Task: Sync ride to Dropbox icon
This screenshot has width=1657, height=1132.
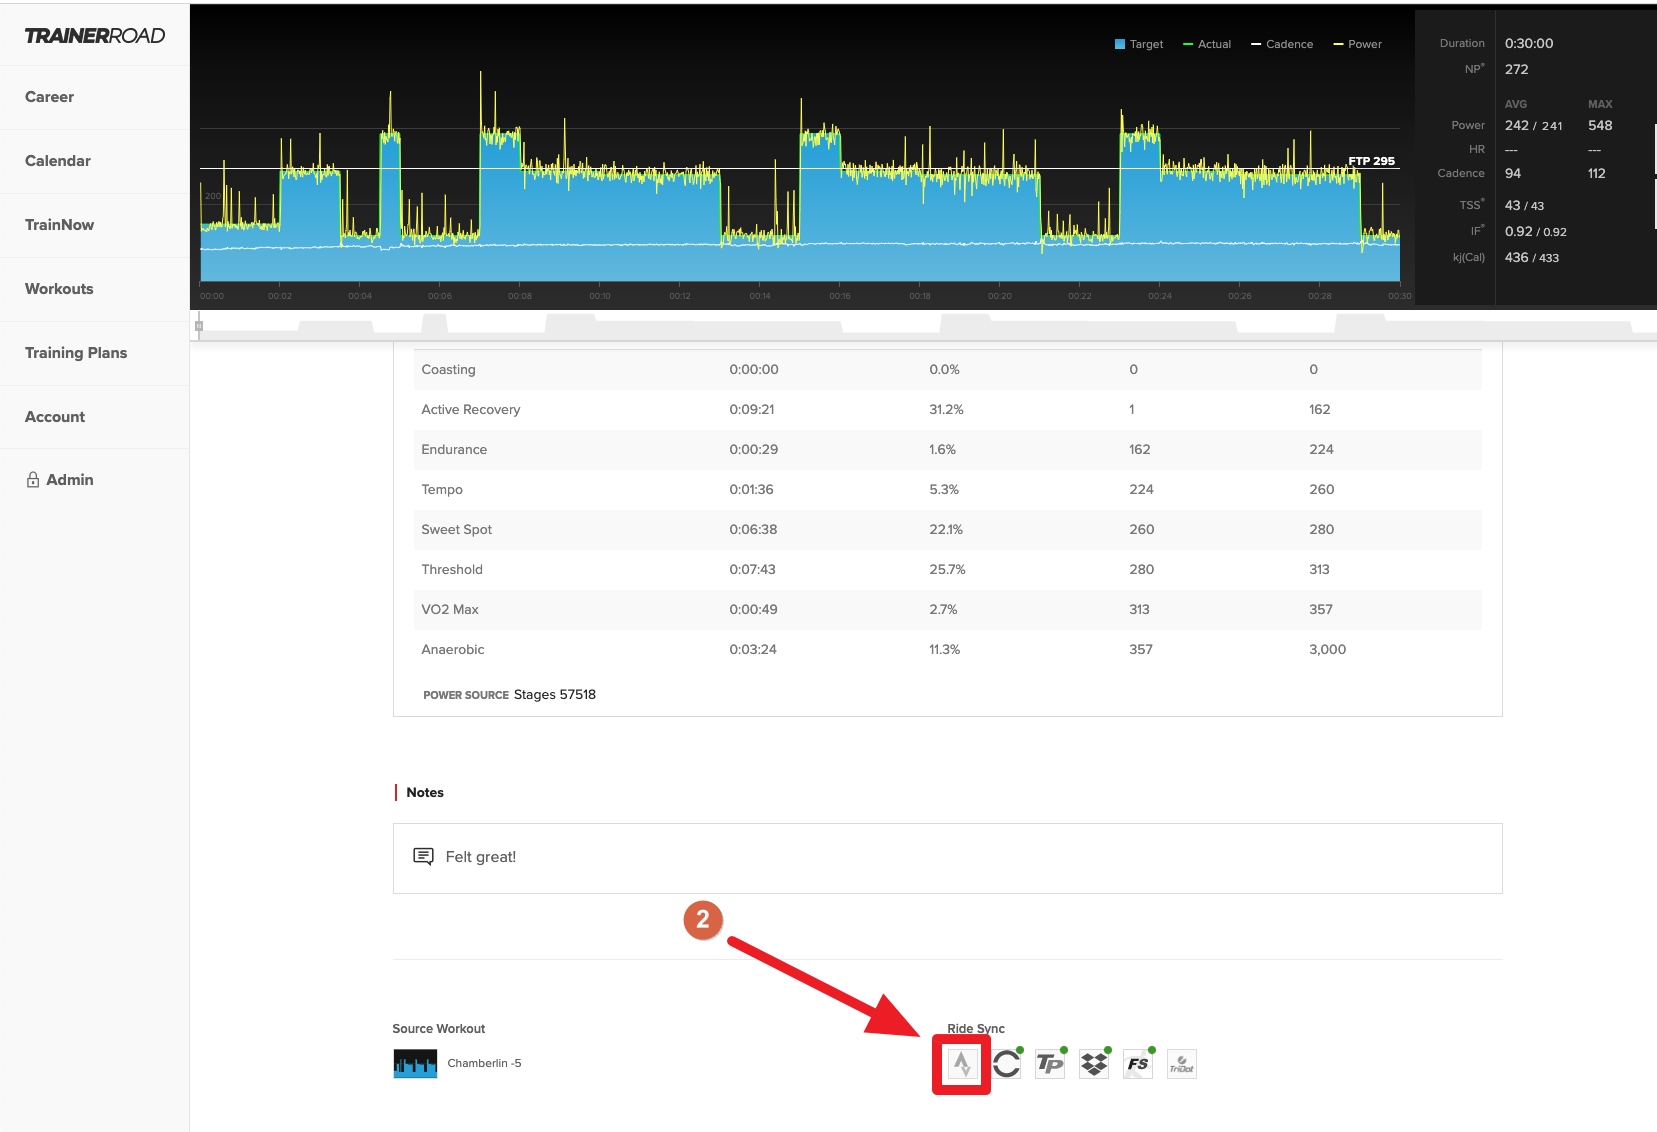Action: coord(1094,1064)
